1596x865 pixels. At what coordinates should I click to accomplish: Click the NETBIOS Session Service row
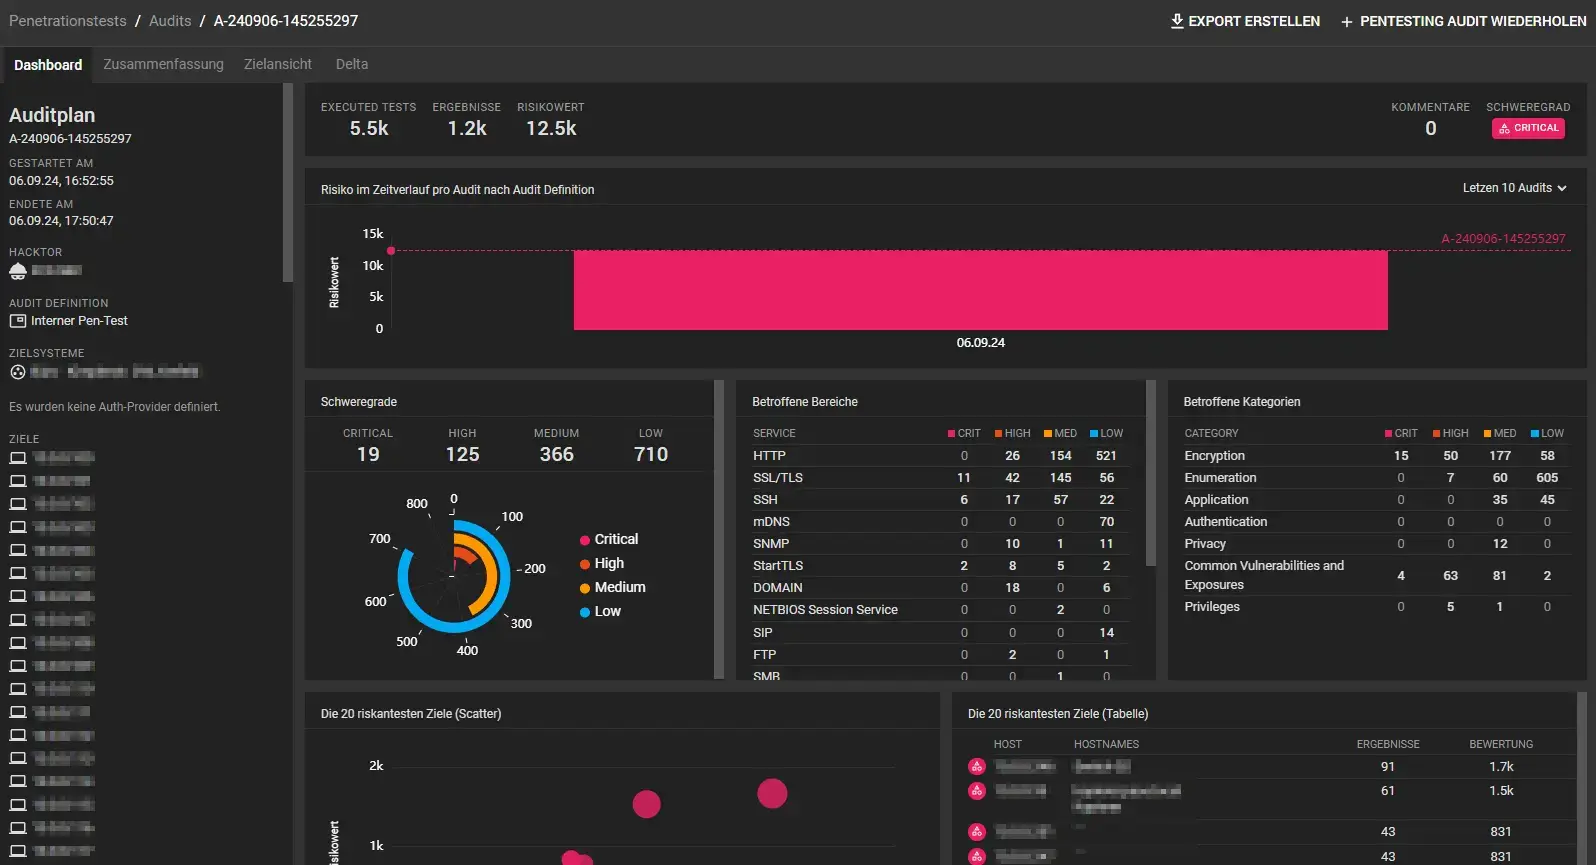[x=940, y=610]
